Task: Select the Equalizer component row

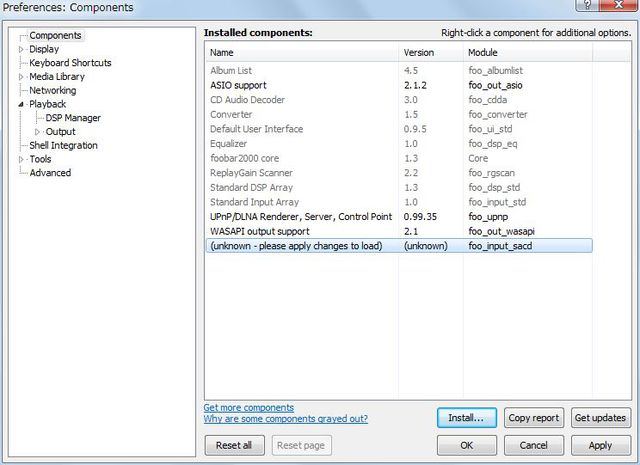Action: [x=399, y=144]
